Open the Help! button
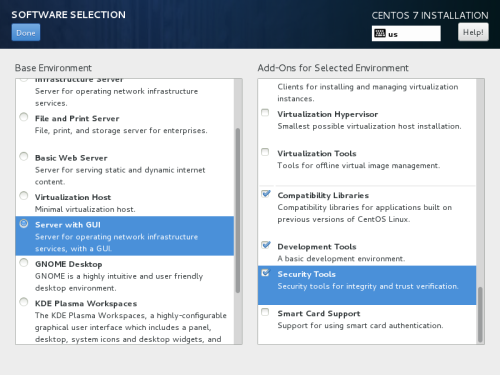Screen dimensions: 500x375 click(x=473, y=32)
